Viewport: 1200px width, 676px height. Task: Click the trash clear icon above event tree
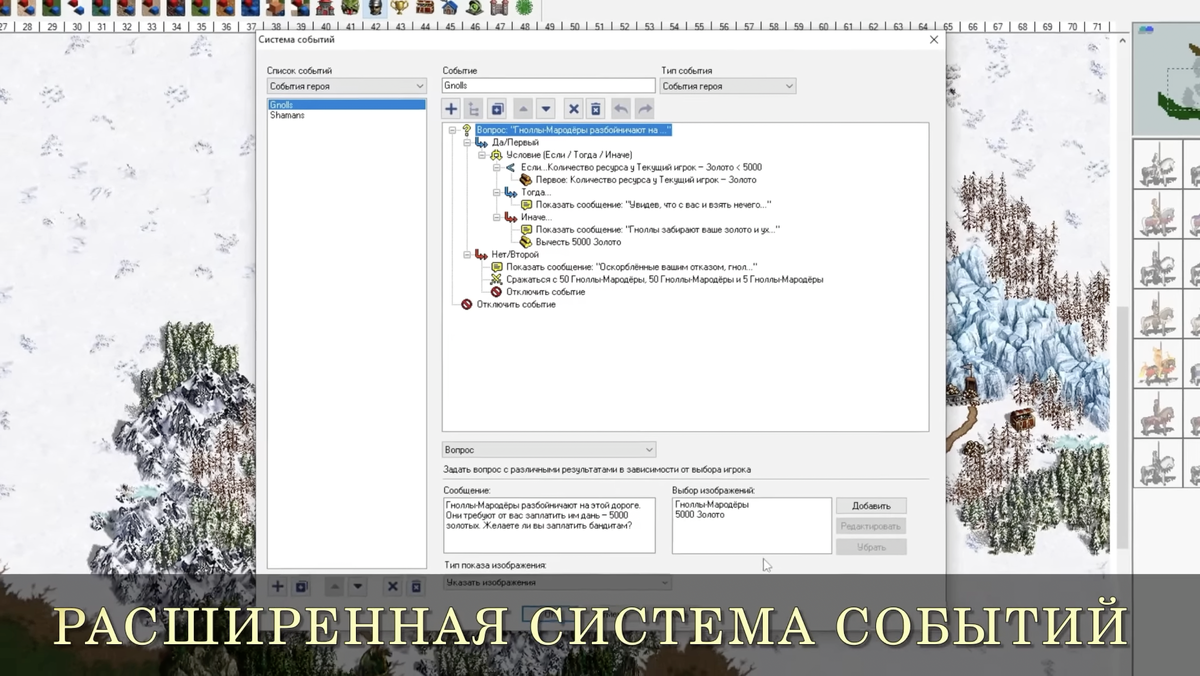[x=595, y=109]
